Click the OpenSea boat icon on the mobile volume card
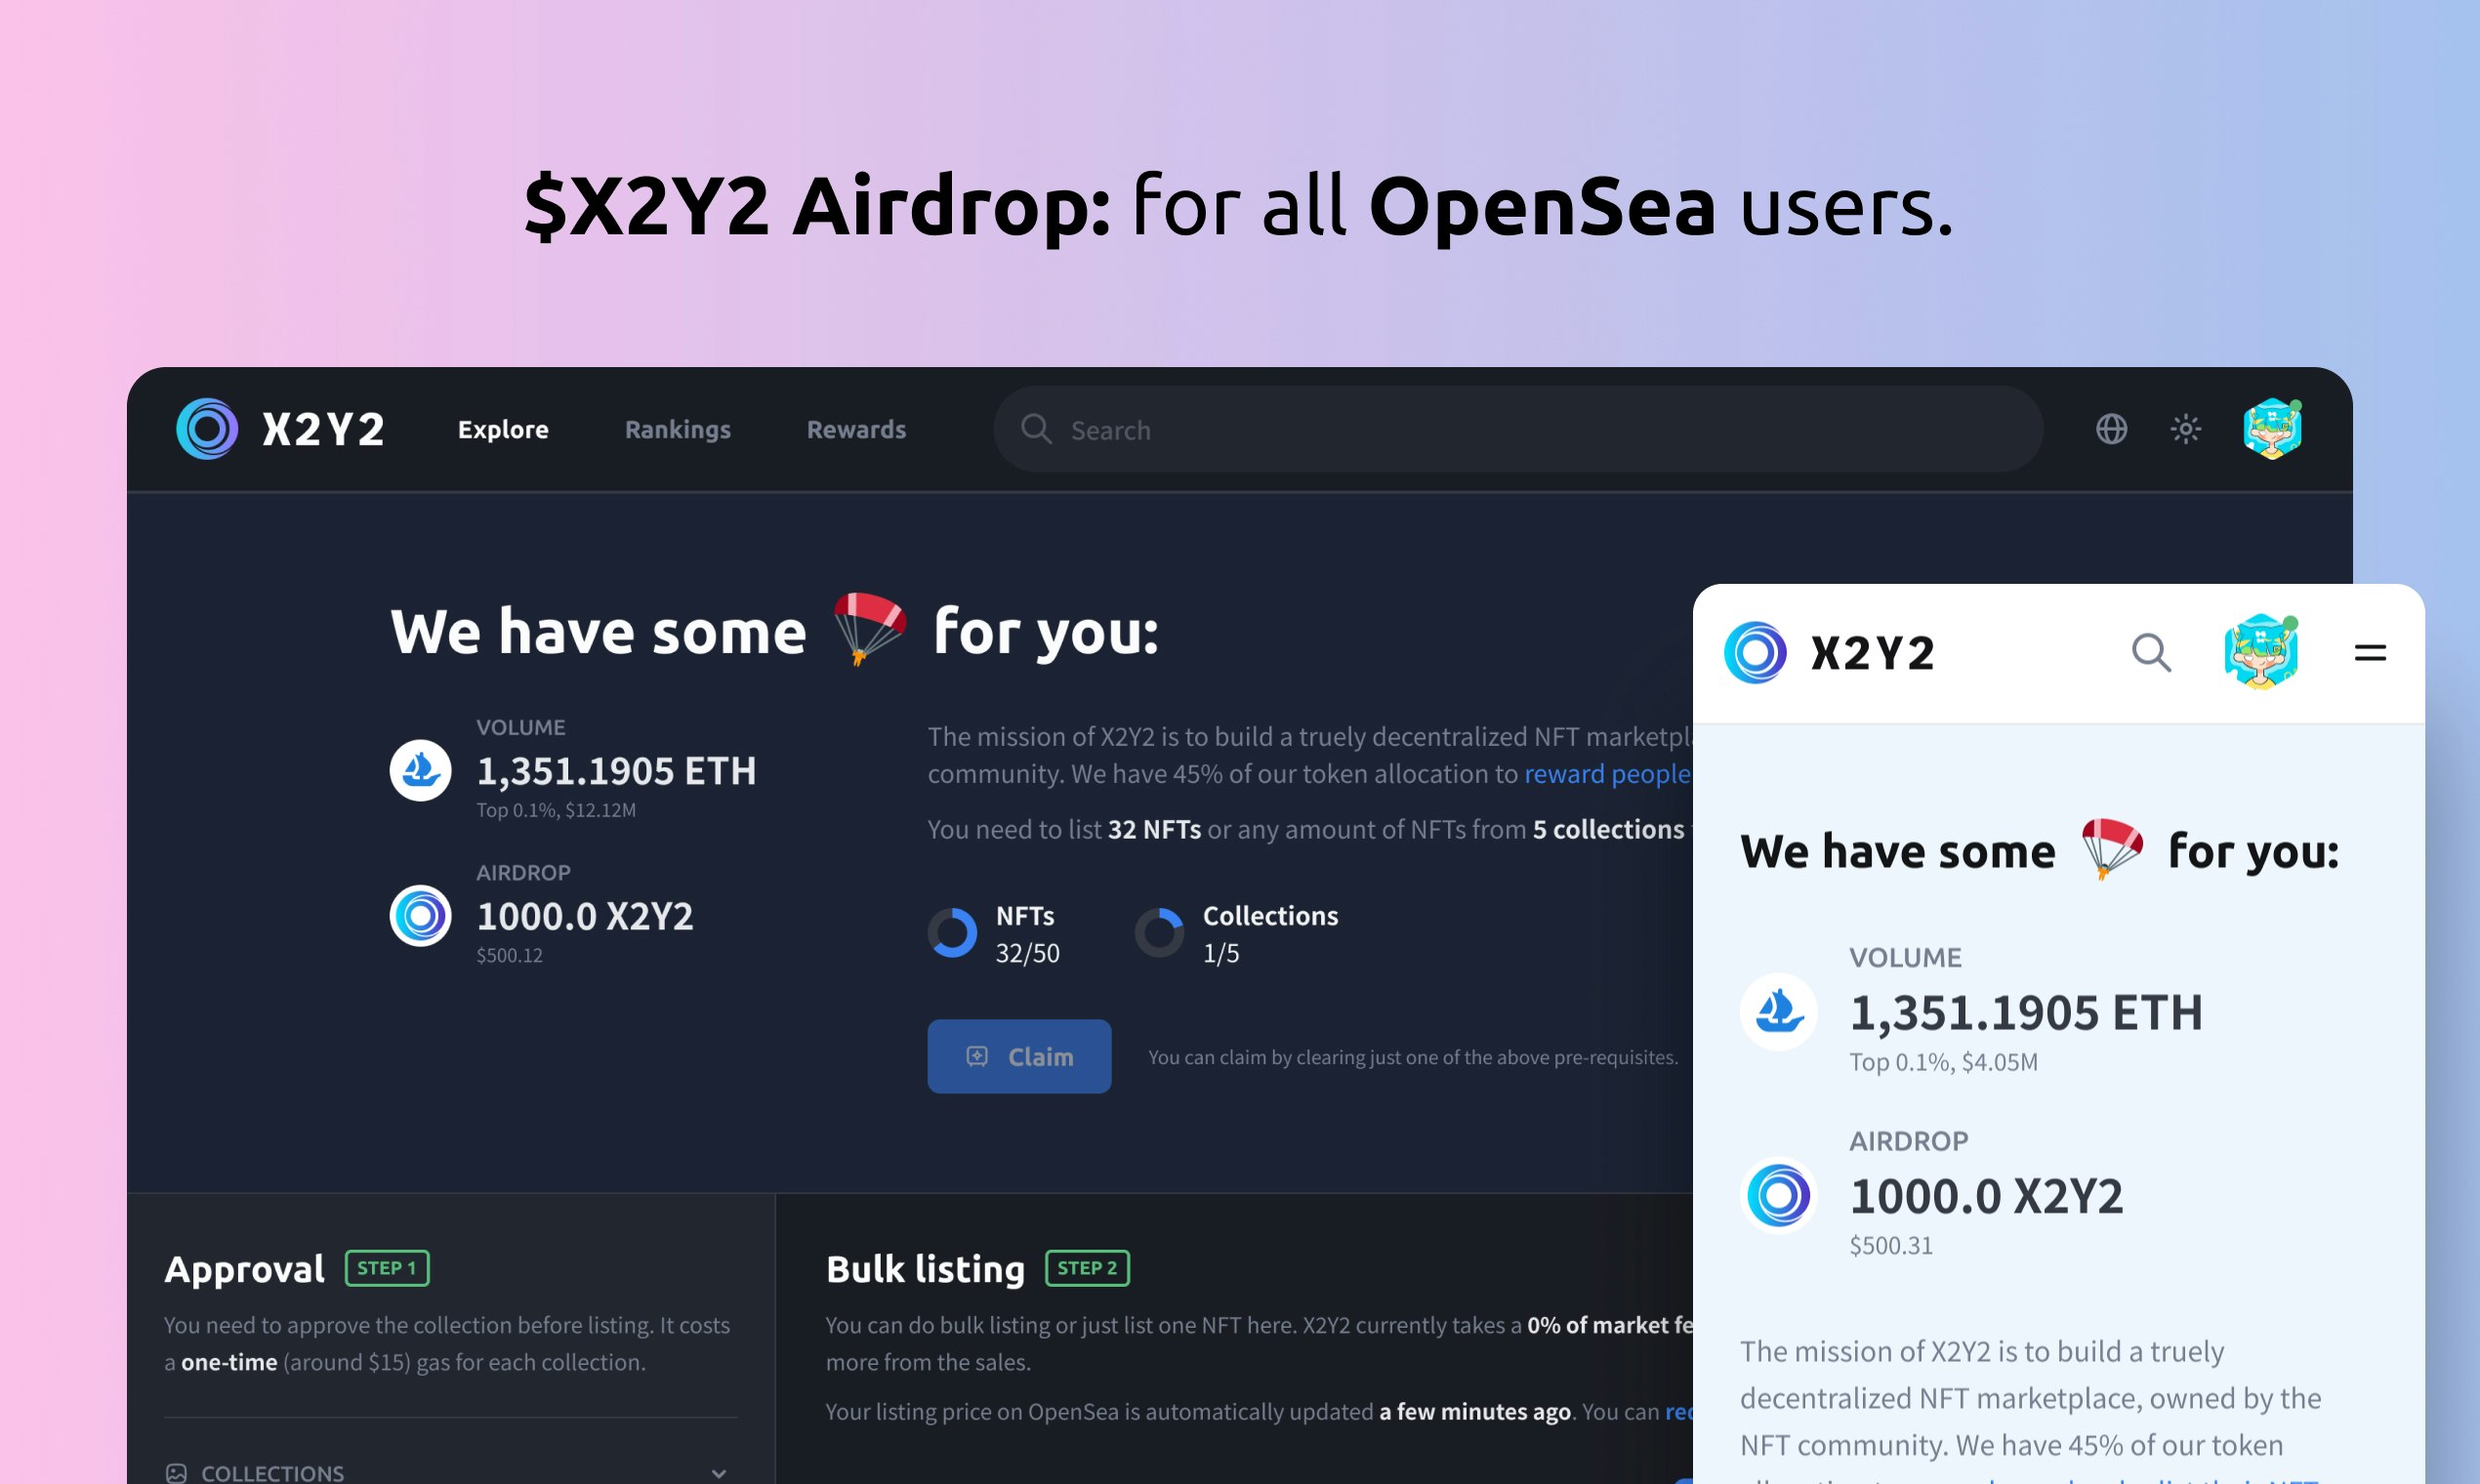 1777,1012
